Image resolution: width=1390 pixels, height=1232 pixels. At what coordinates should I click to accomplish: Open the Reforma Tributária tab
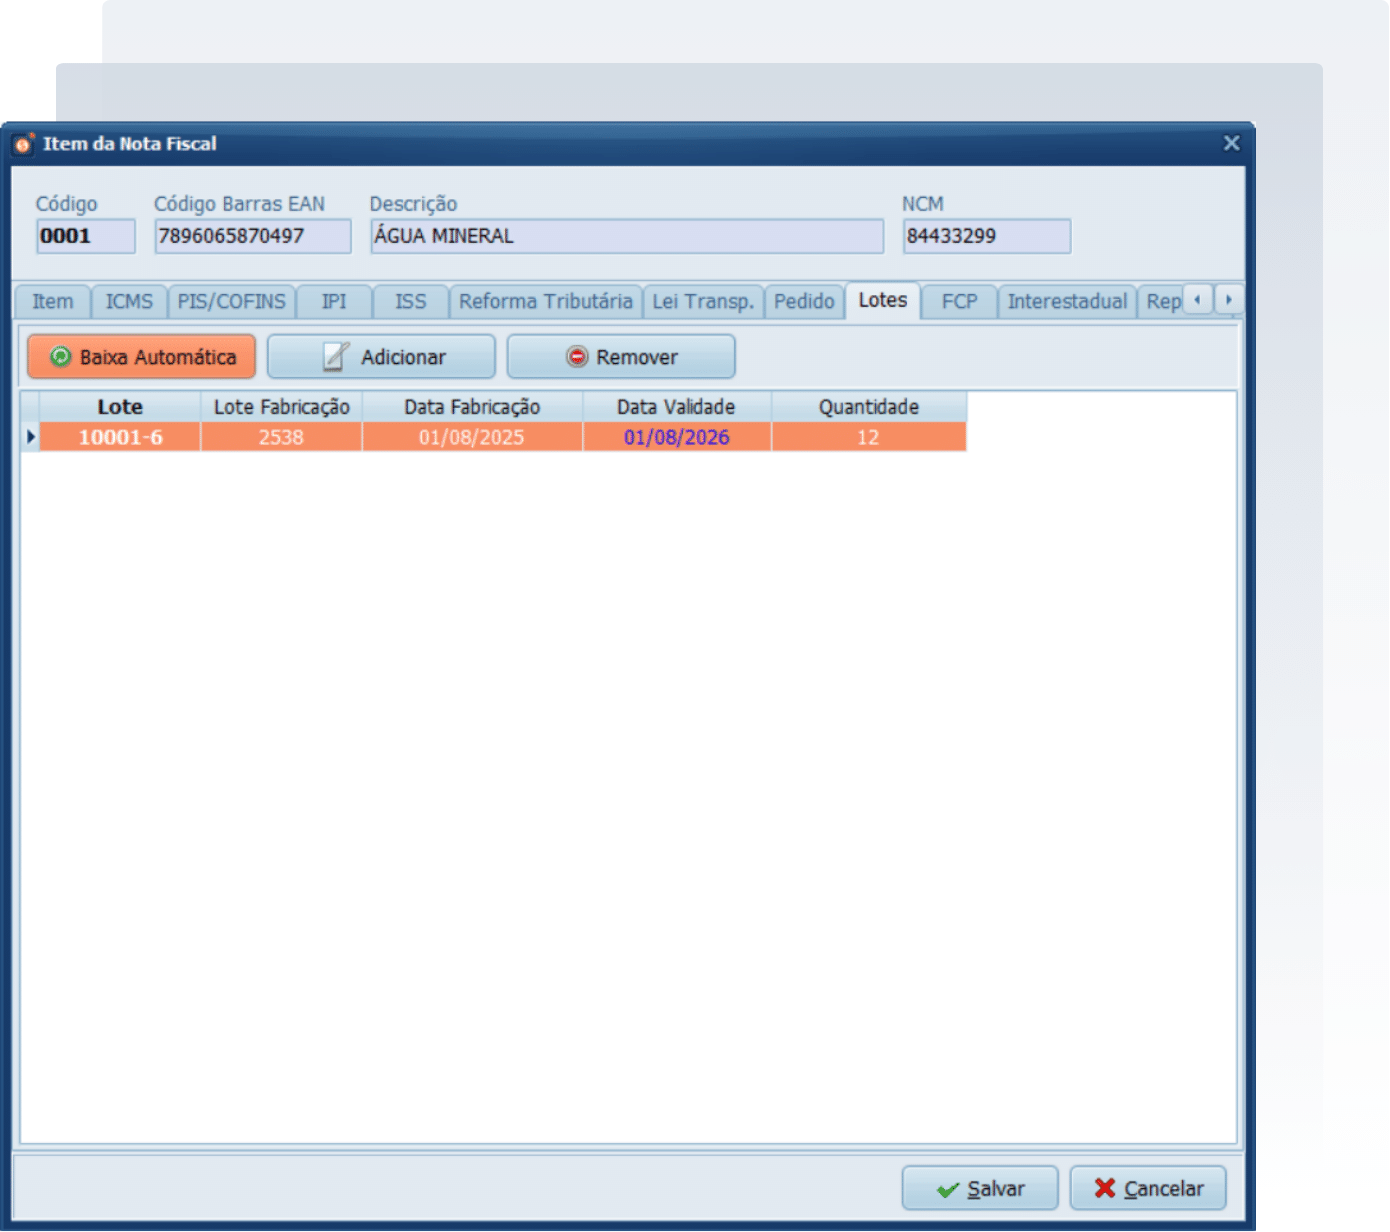tap(545, 302)
